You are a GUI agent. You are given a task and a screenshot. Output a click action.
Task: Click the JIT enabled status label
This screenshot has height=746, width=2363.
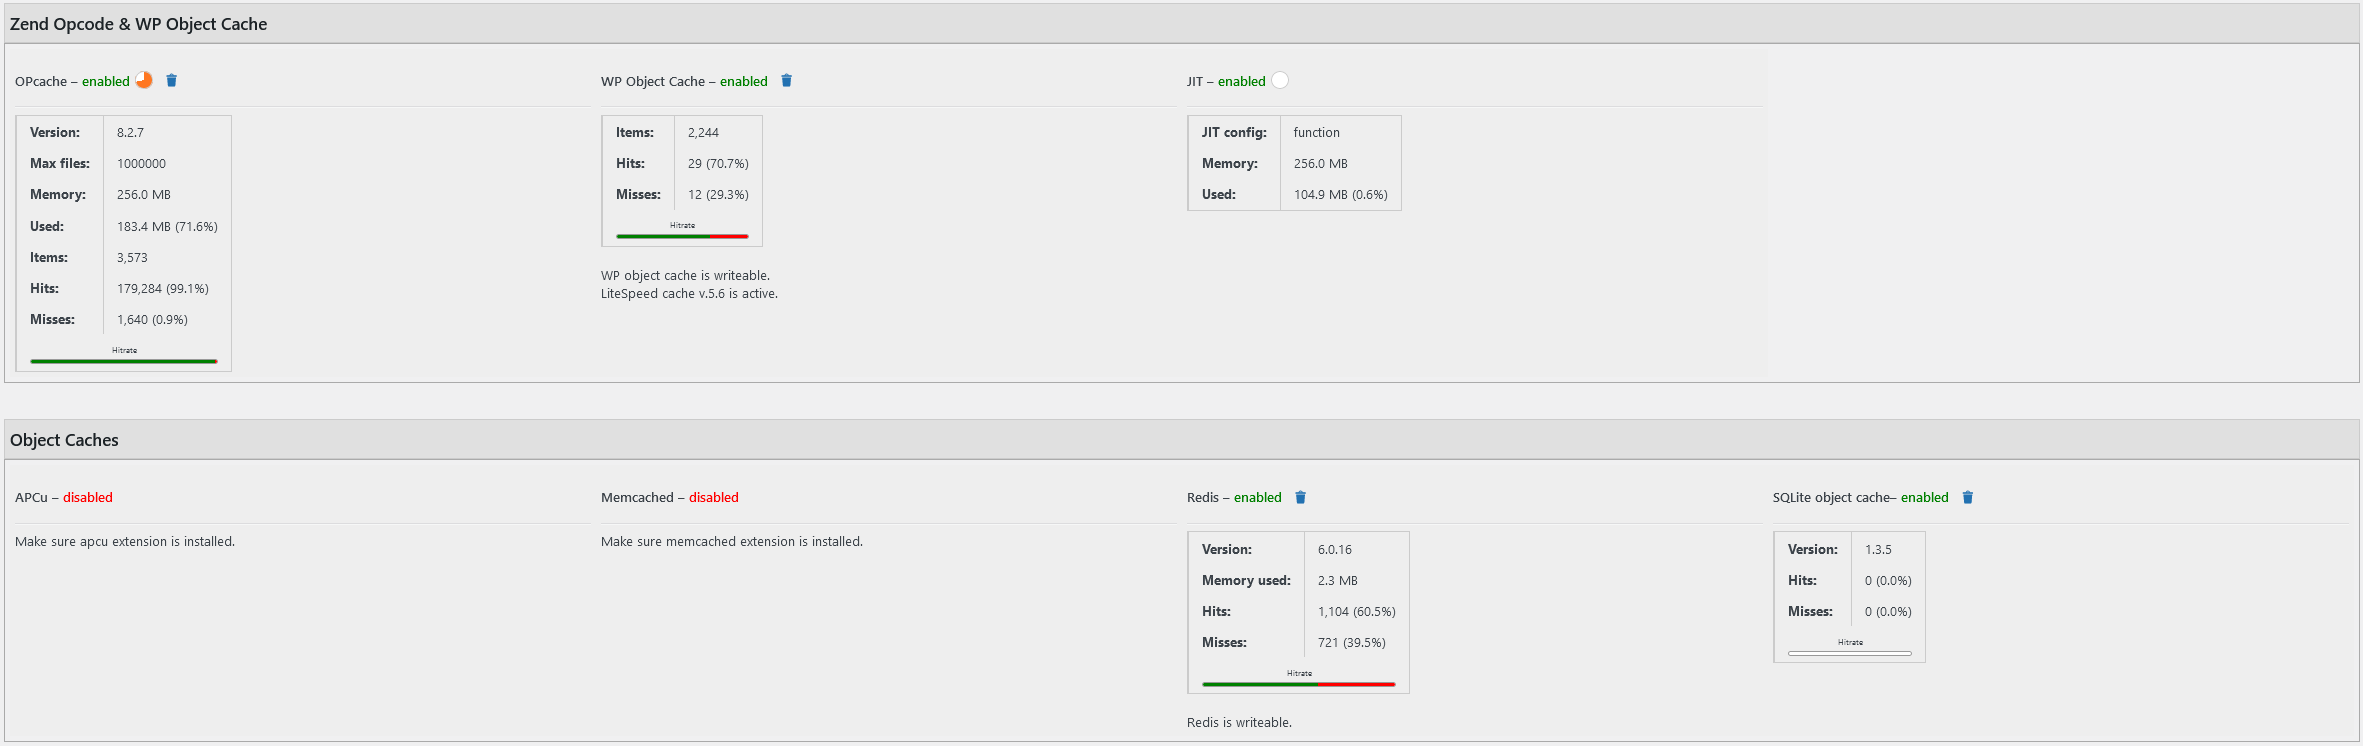pos(1241,81)
